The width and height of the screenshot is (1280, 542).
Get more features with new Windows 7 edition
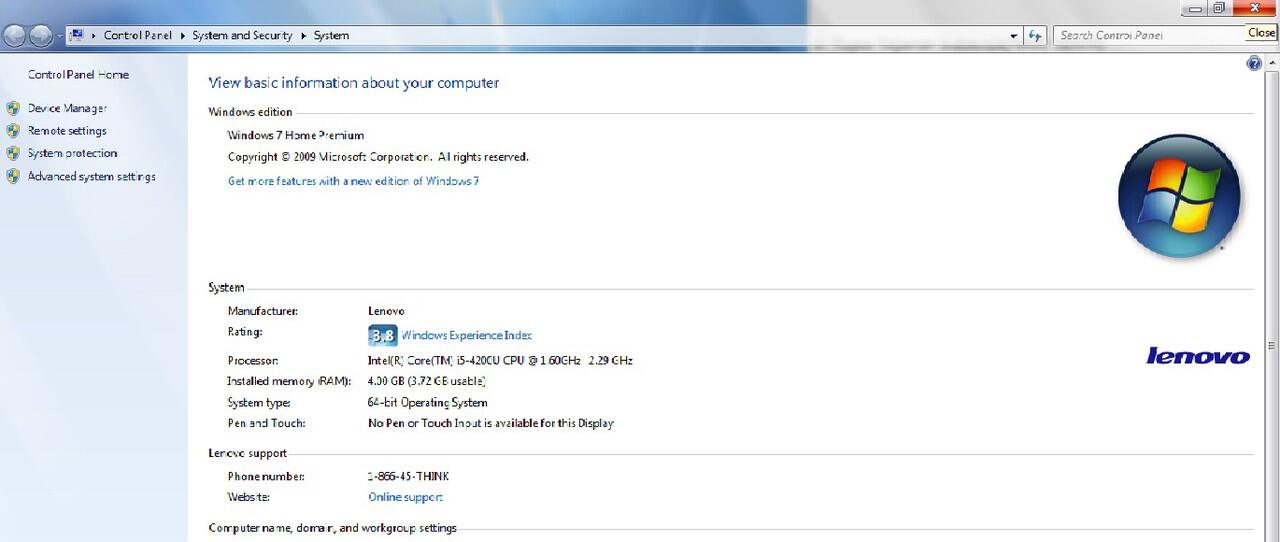tap(353, 181)
